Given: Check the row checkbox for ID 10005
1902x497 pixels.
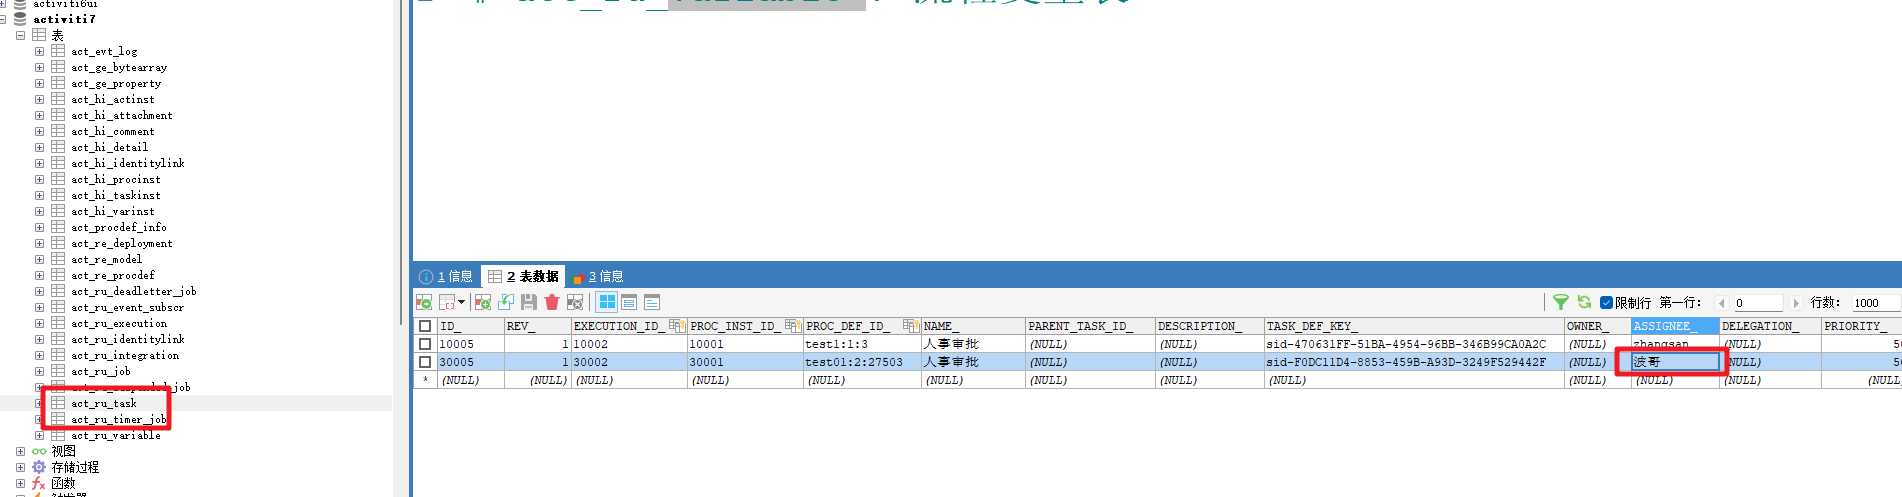Looking at the screenshot, I should click(425, 344).
